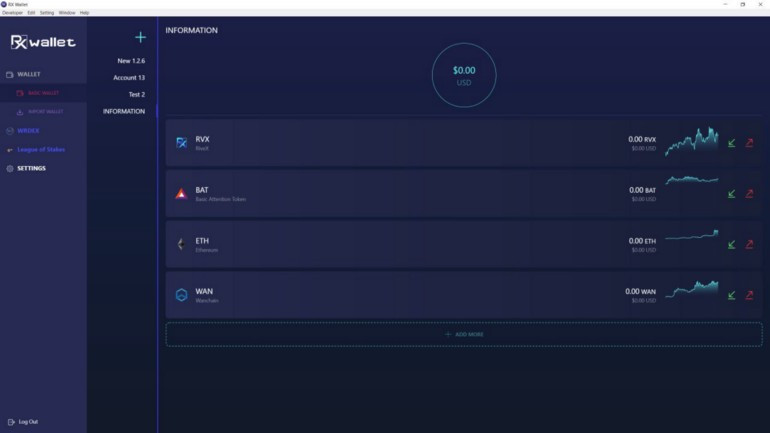Send ETH with the red arrow
Viewport: 770px width, 433px height.
(x=749, y=244)
